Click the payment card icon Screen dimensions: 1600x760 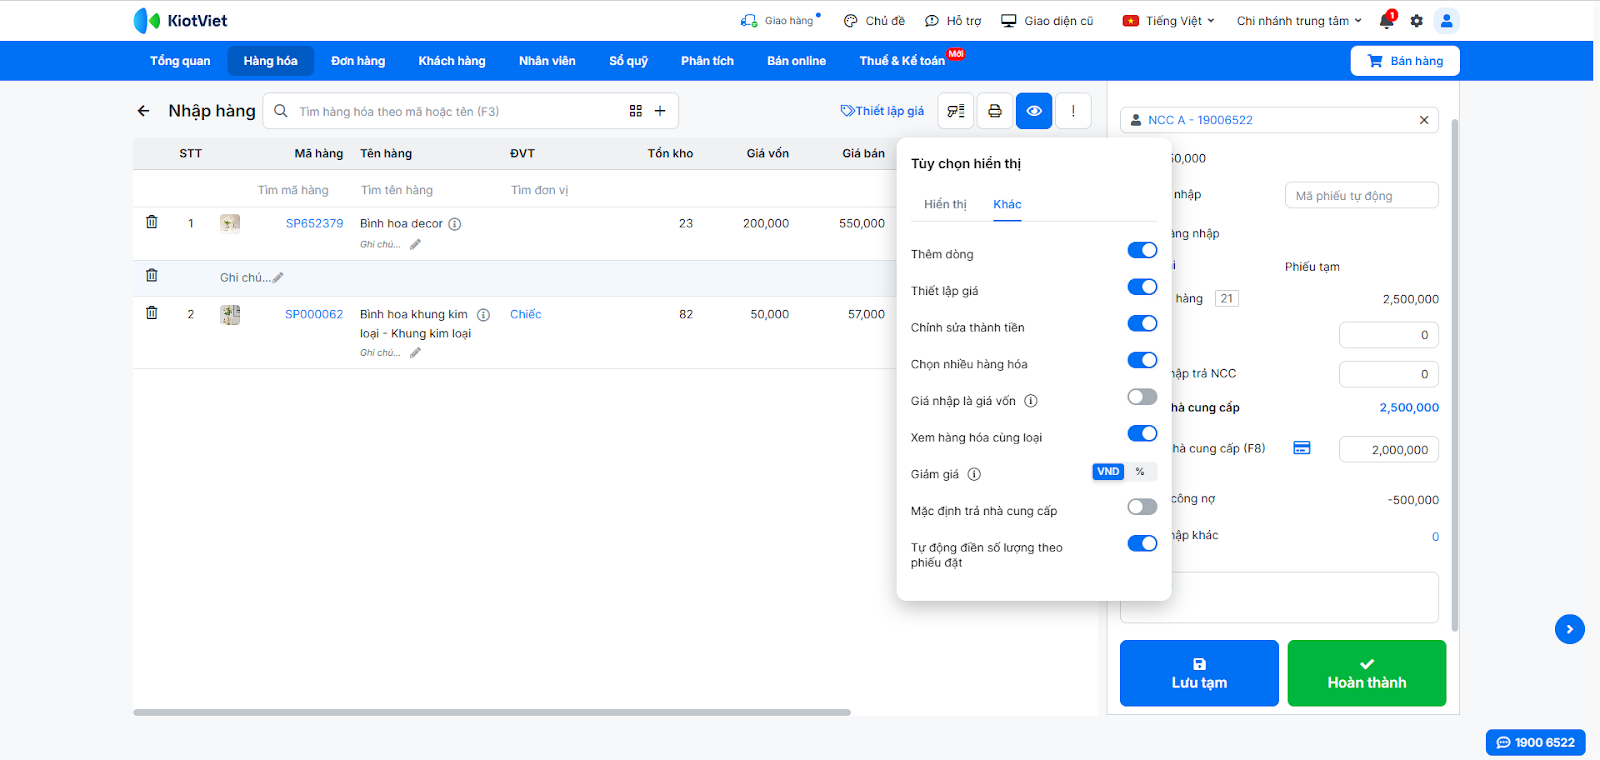tap(1302, 448)
